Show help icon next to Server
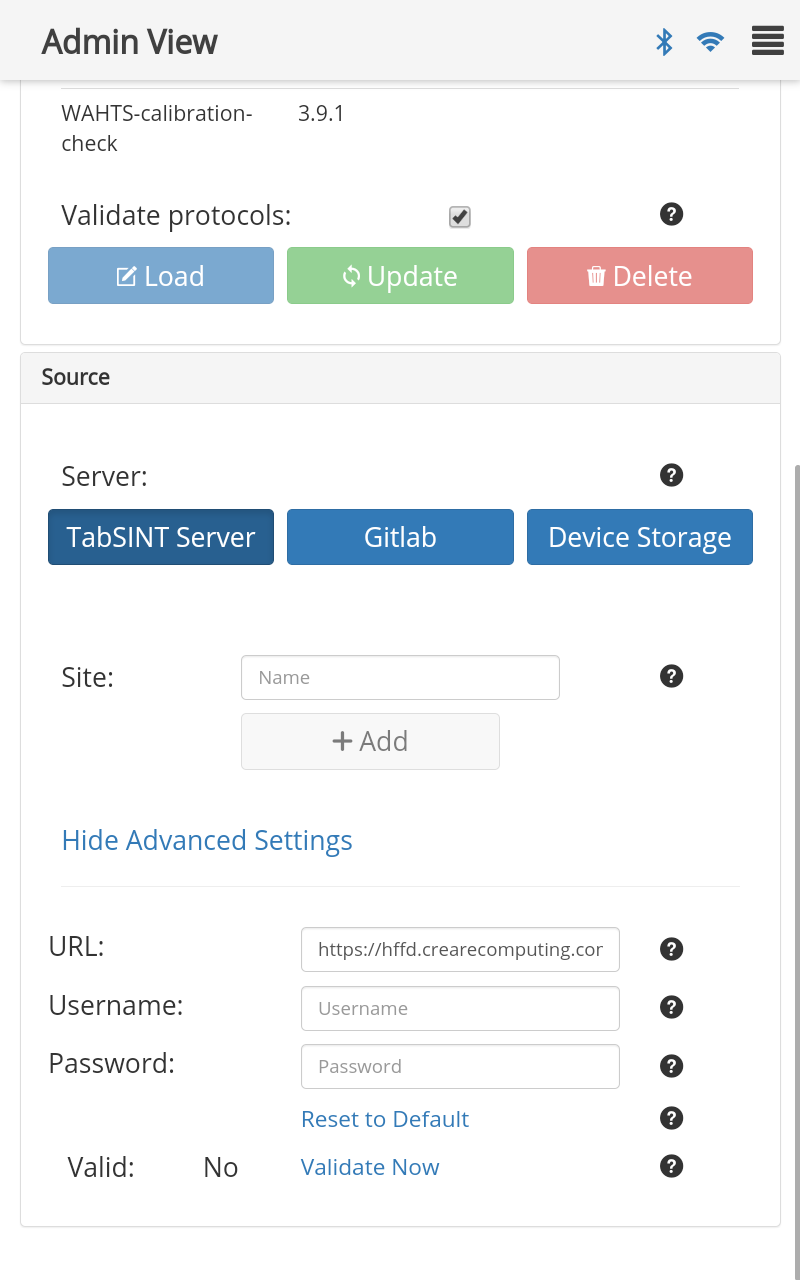The height and width of the screenshot is (1280, 800). point(672,475)
